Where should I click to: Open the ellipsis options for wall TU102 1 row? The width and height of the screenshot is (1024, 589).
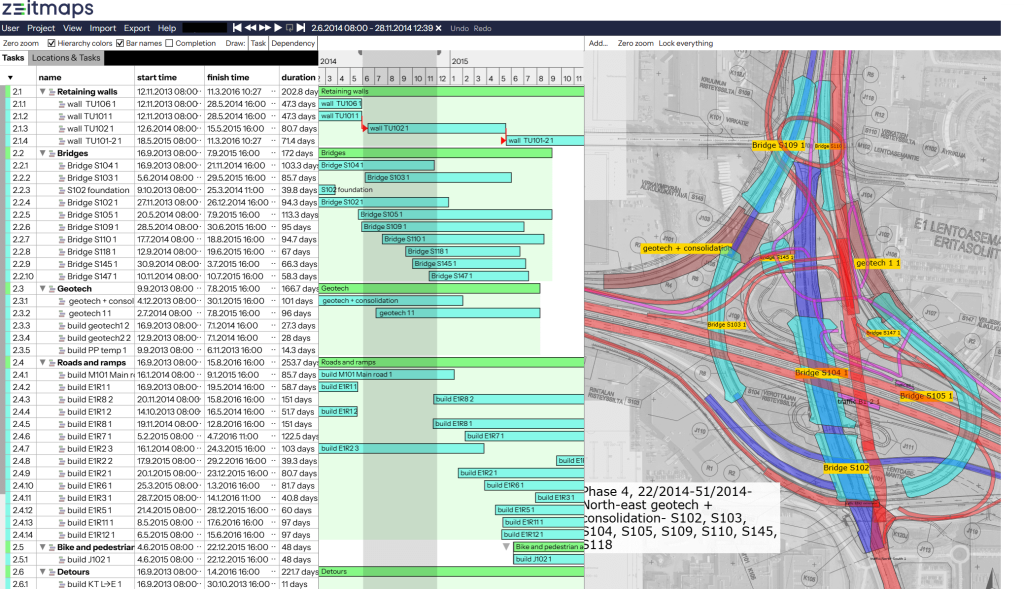(x=274, y=129)
